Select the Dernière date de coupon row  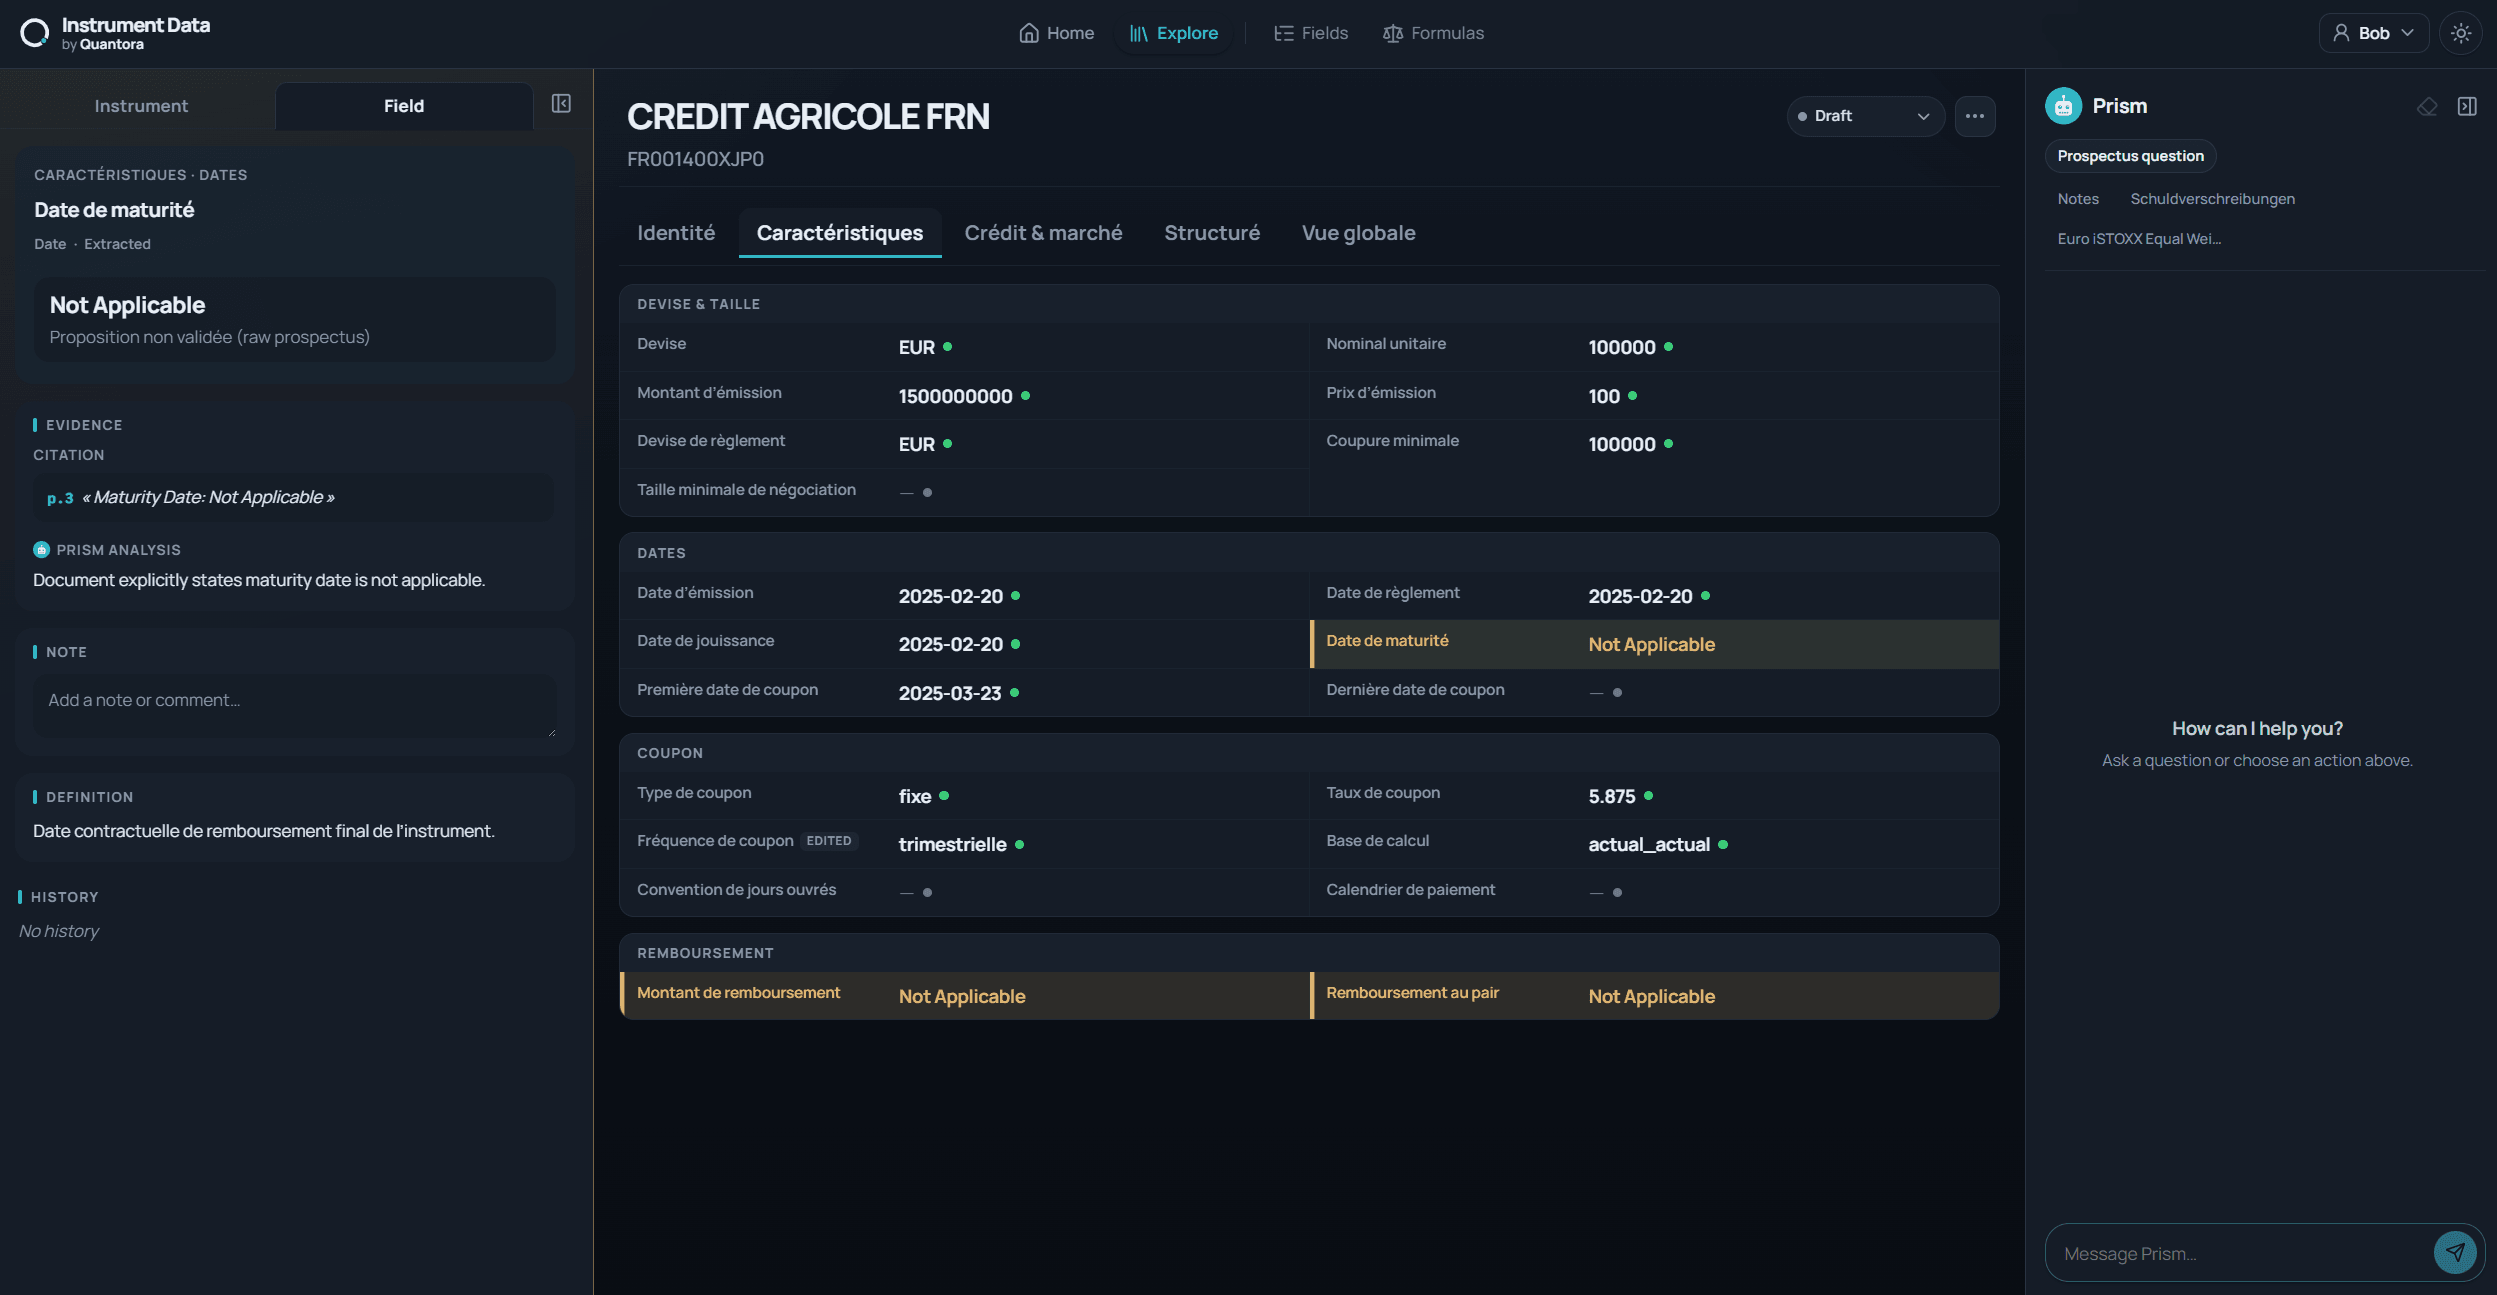tap(1654, 692)
